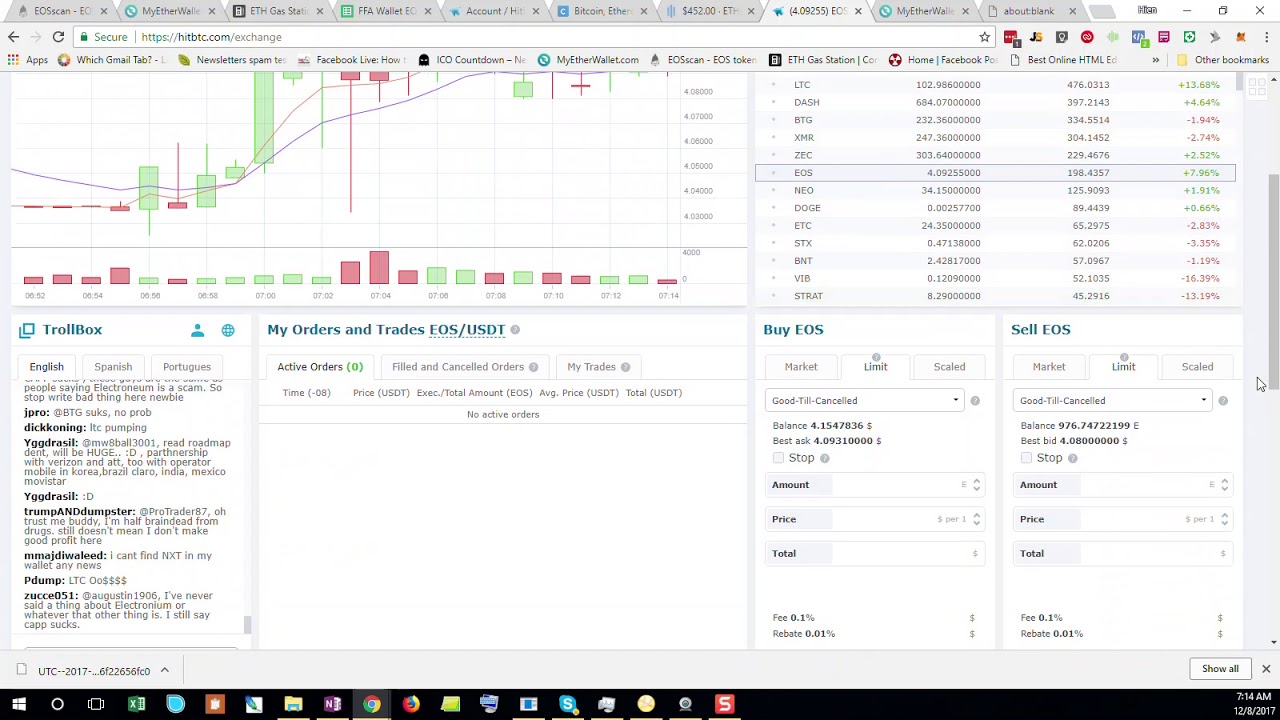
Task: Open TrollBox user profile icon
Action: [197, 330]
